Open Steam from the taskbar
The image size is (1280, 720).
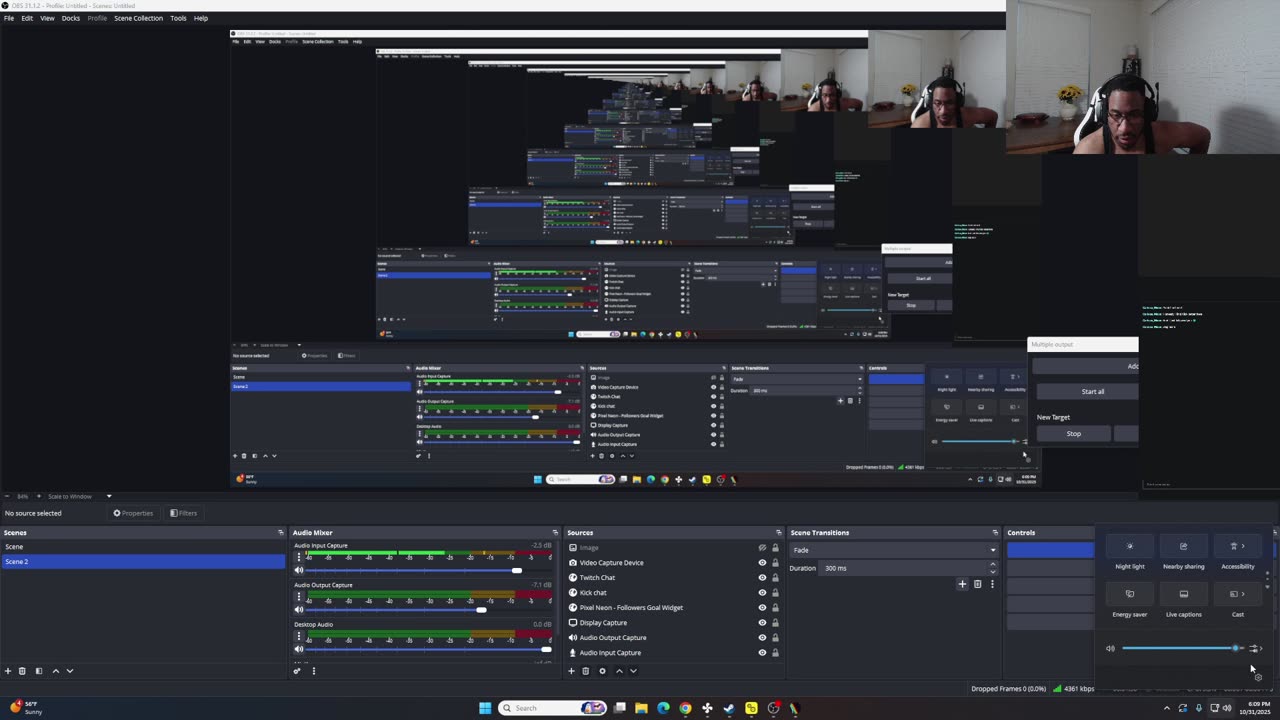[x=729, y=708]
